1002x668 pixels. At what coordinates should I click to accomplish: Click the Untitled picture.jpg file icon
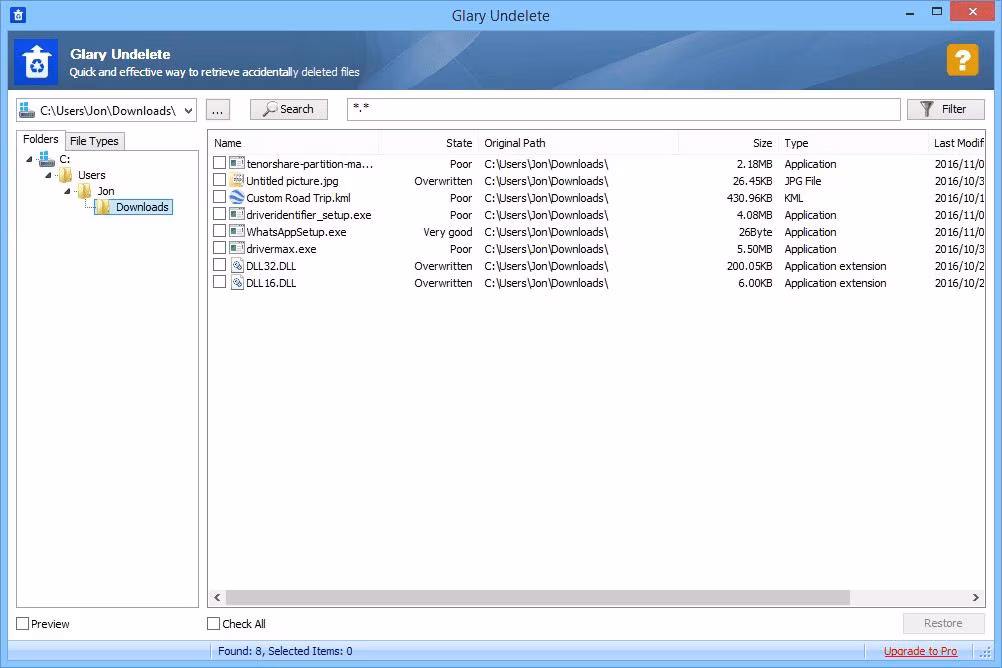pyautogui.click(x=237, y=180)
